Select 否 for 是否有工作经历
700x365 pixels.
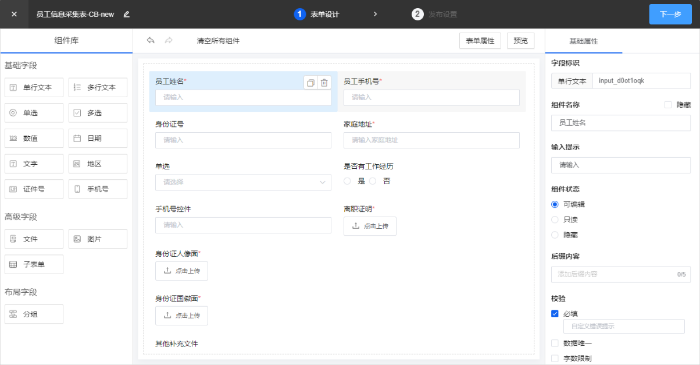373,181
